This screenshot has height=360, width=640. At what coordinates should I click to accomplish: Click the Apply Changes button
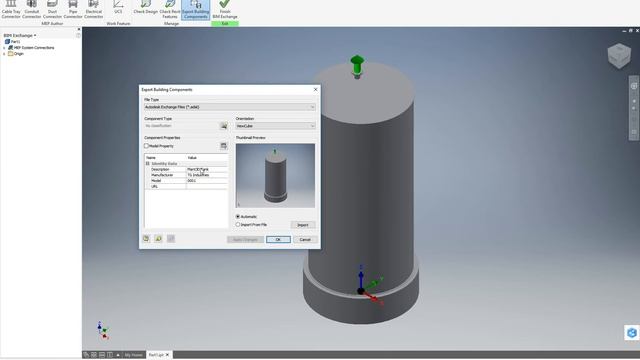pos(245,240)
